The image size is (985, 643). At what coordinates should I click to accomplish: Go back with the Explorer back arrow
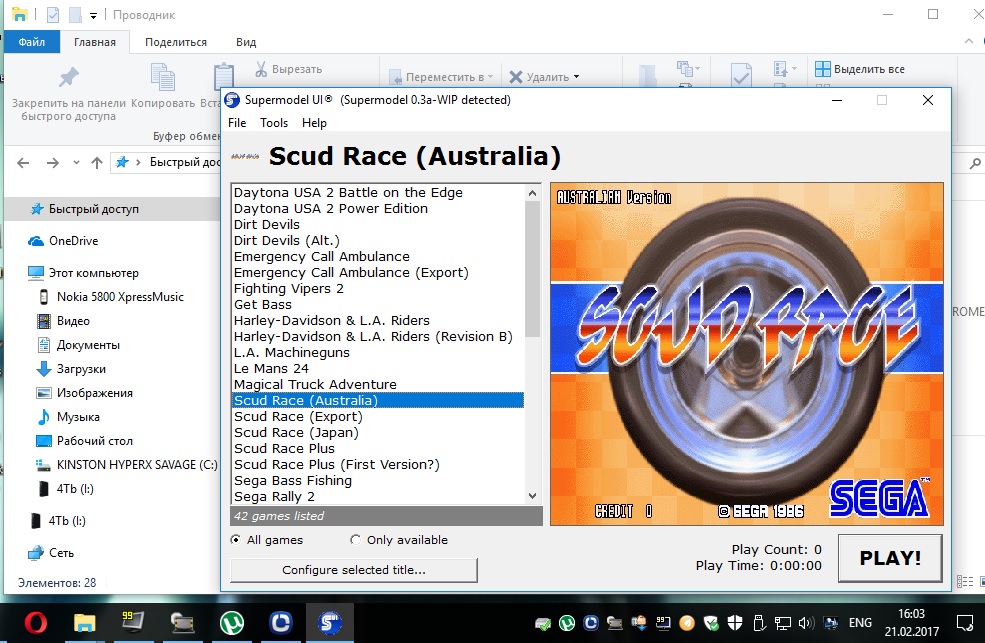[x=23, y=163]
